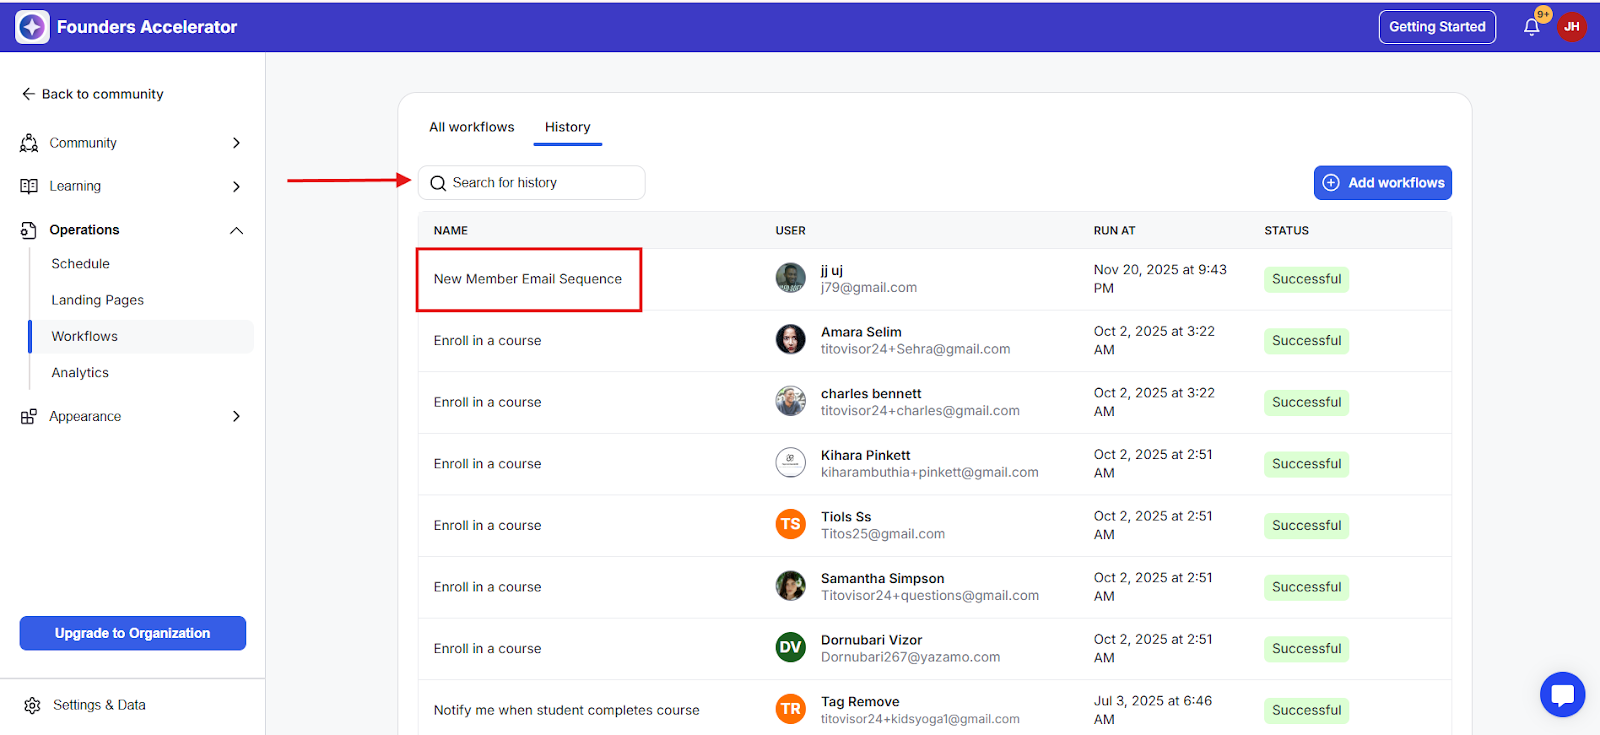Click the email j79@gmail.com
1600x735 pixels.
click(869, 288)
